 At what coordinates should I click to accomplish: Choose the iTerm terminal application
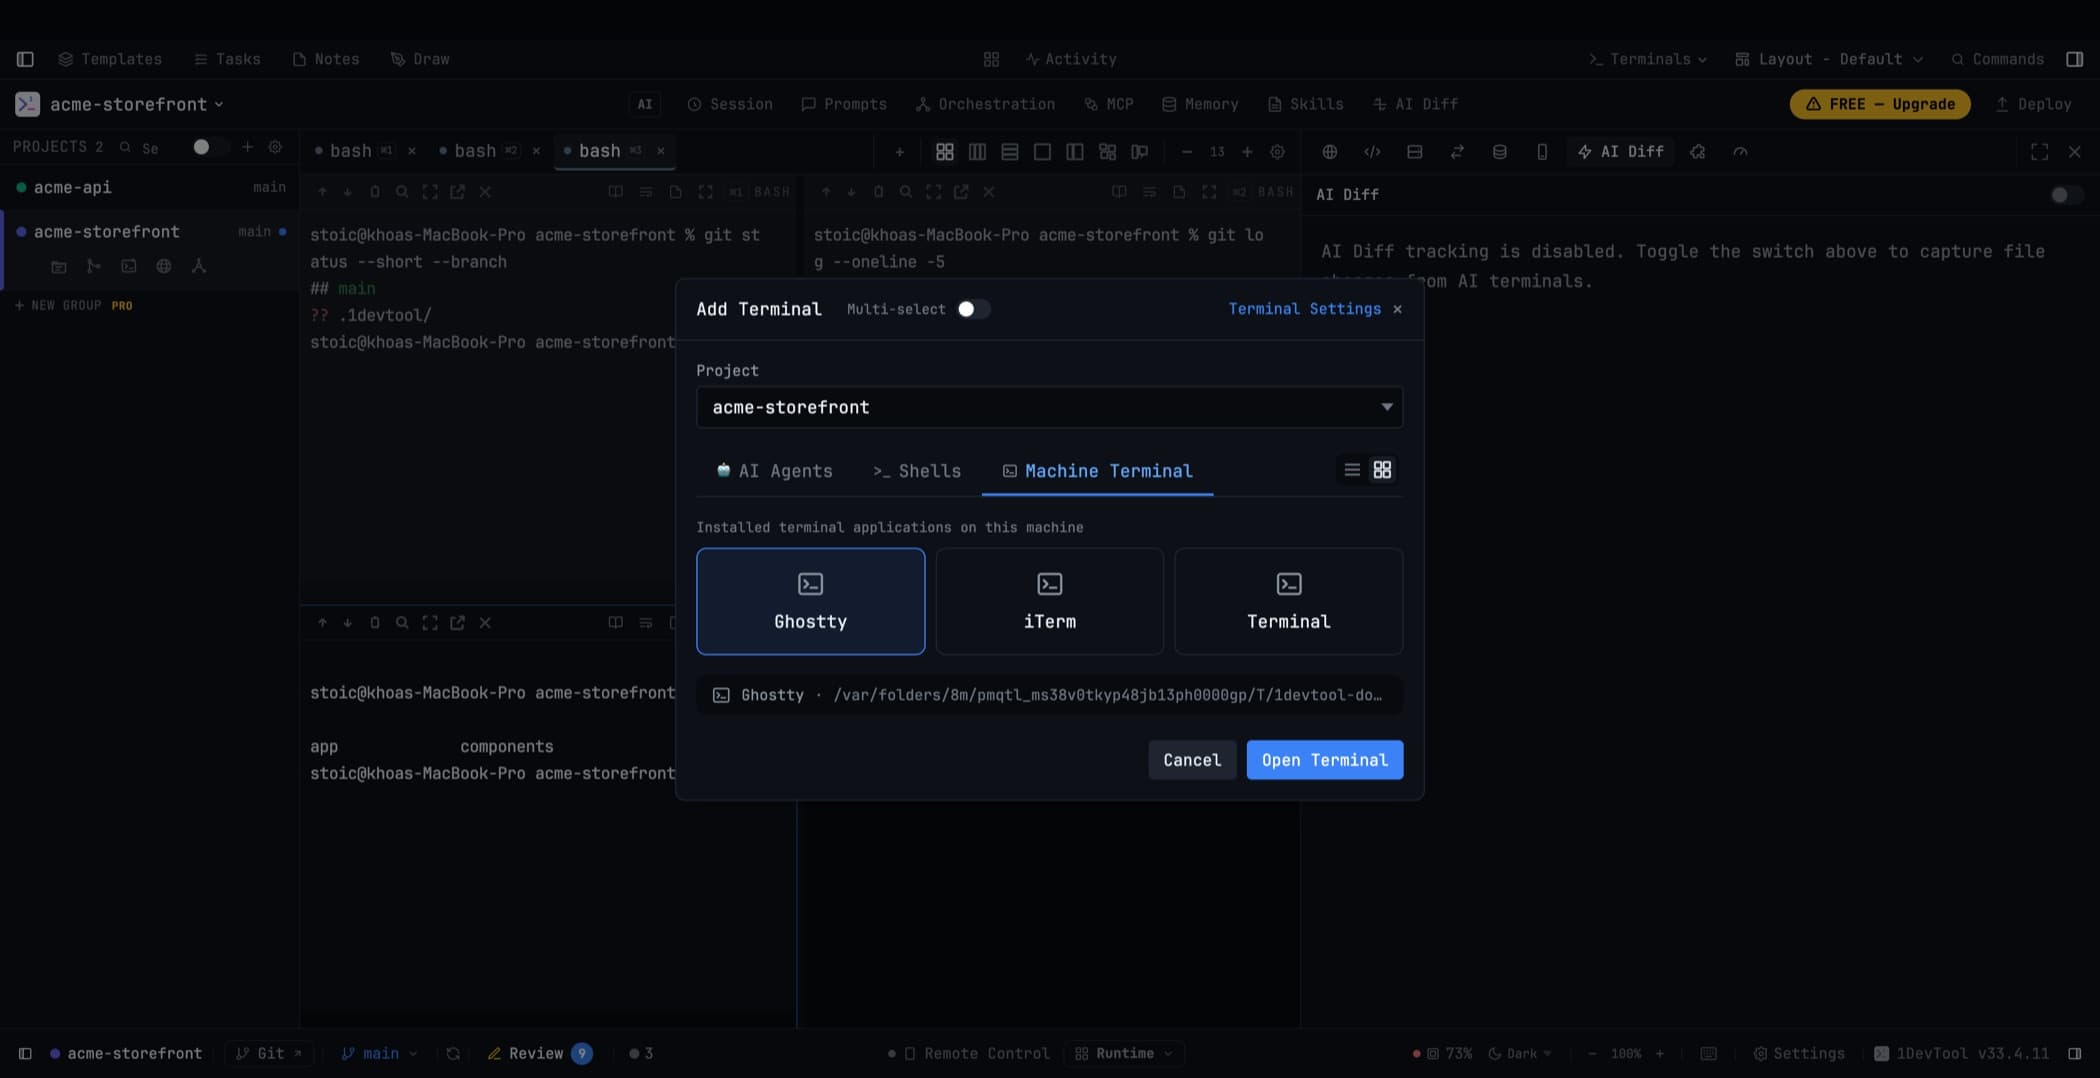[x=1049, y=601]
